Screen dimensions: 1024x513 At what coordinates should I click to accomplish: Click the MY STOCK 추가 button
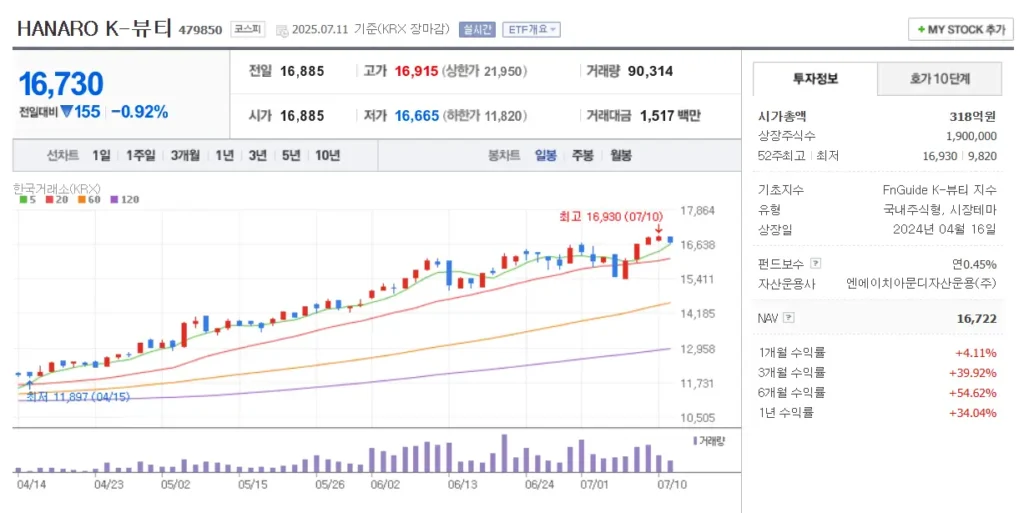point(960,30)
